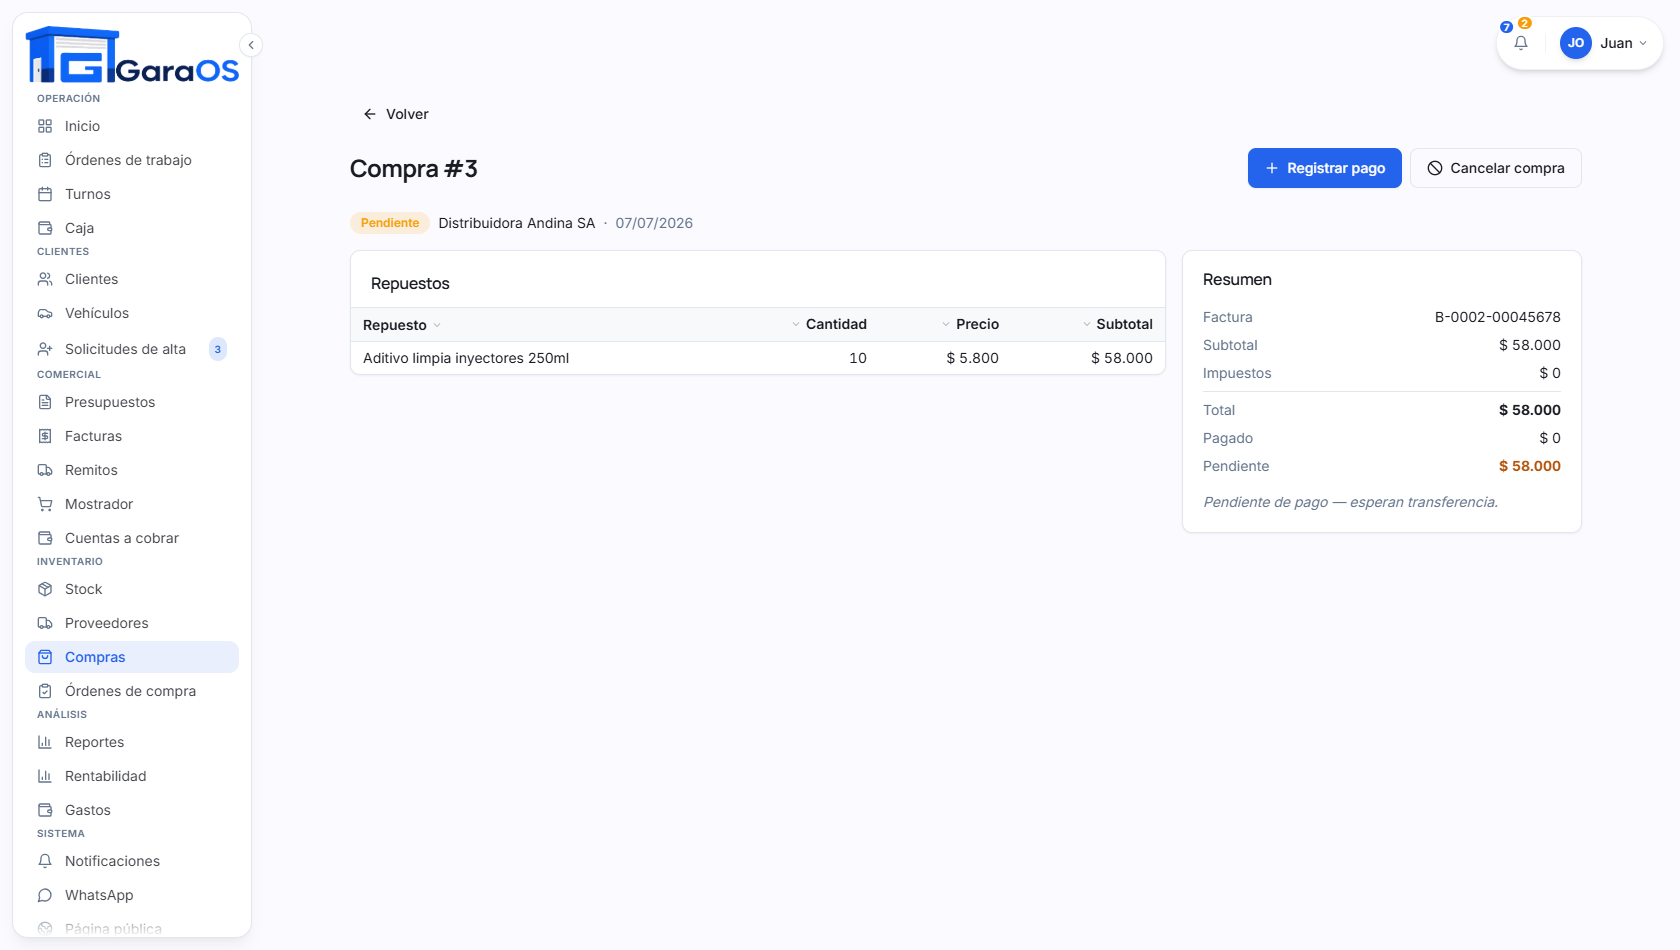The width and height of the screenshot is (1680, 950).
Task: Click the Órdenes de trabajo clipboard icon
Action: click(x=45, y=160)
